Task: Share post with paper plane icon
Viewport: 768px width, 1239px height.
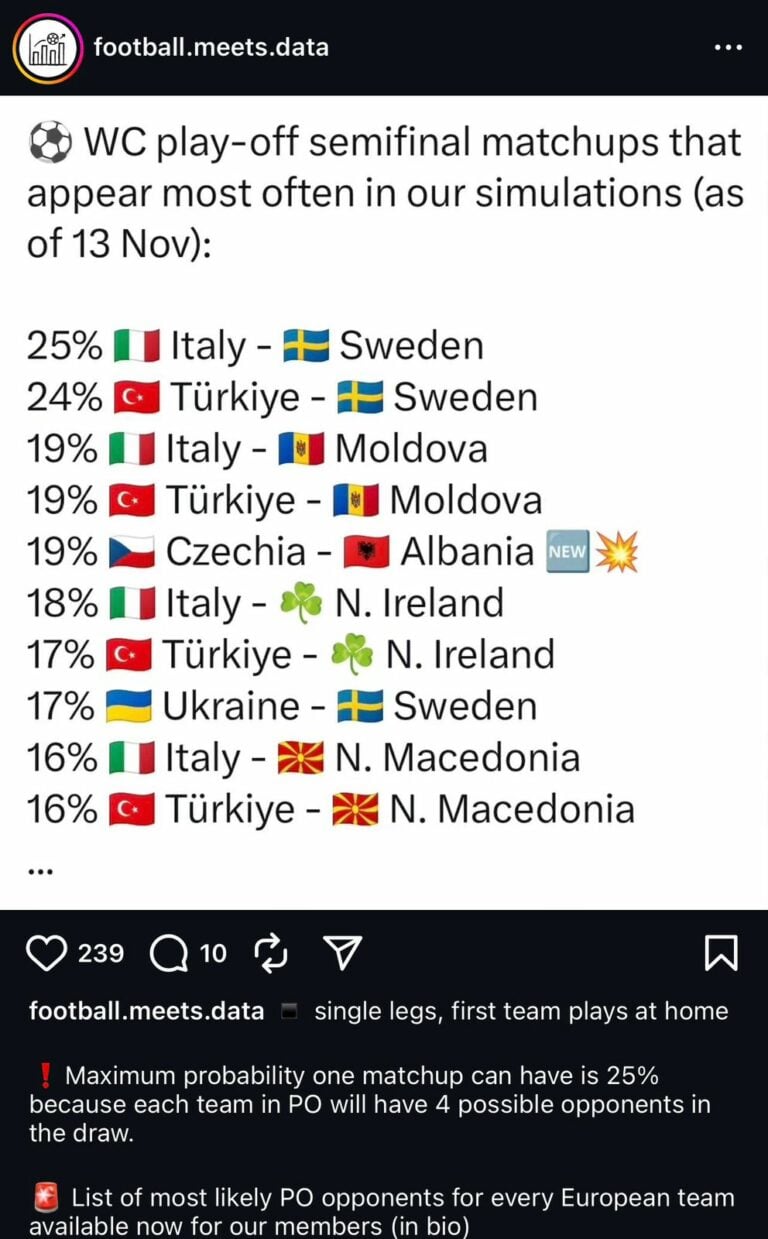Action: 343,953
